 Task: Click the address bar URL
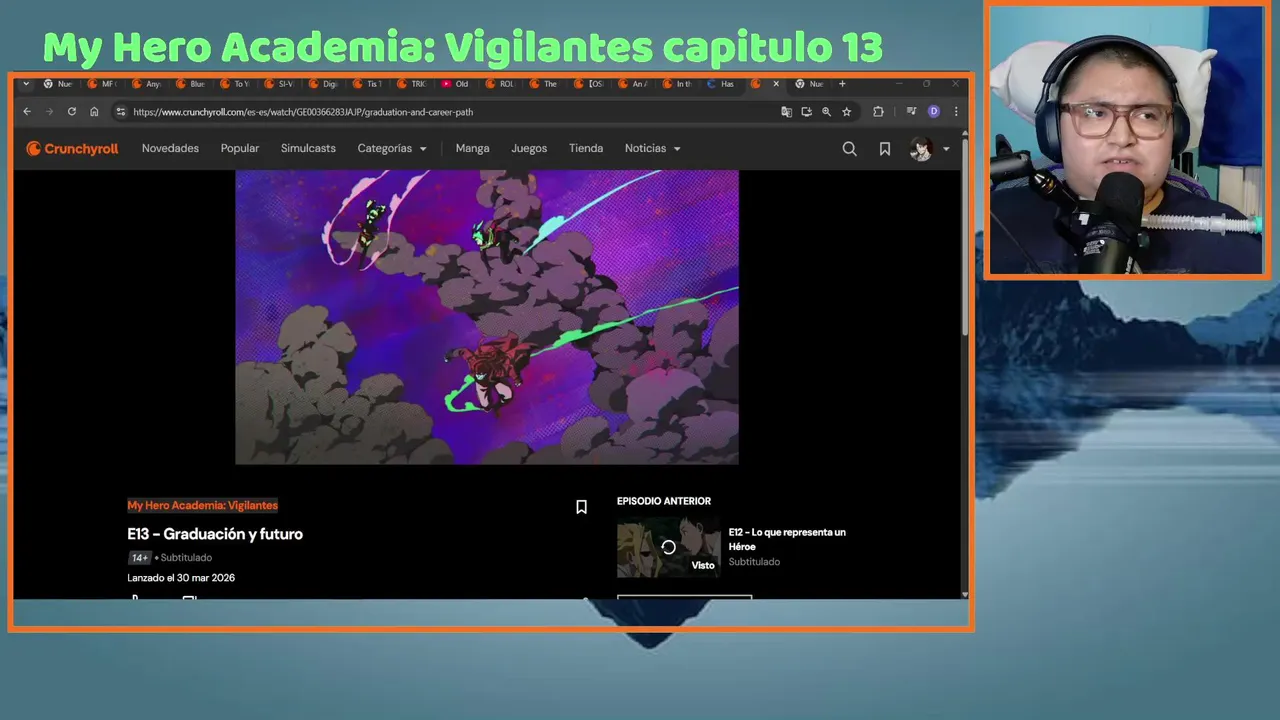point(303,112)
